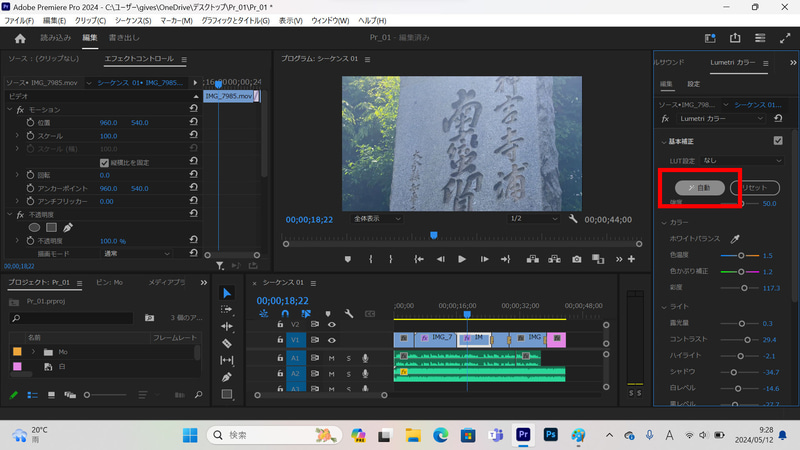The width and height of the screenshot is (800, 450).
Task: Open the Marker menu
Action: [176, 20]
